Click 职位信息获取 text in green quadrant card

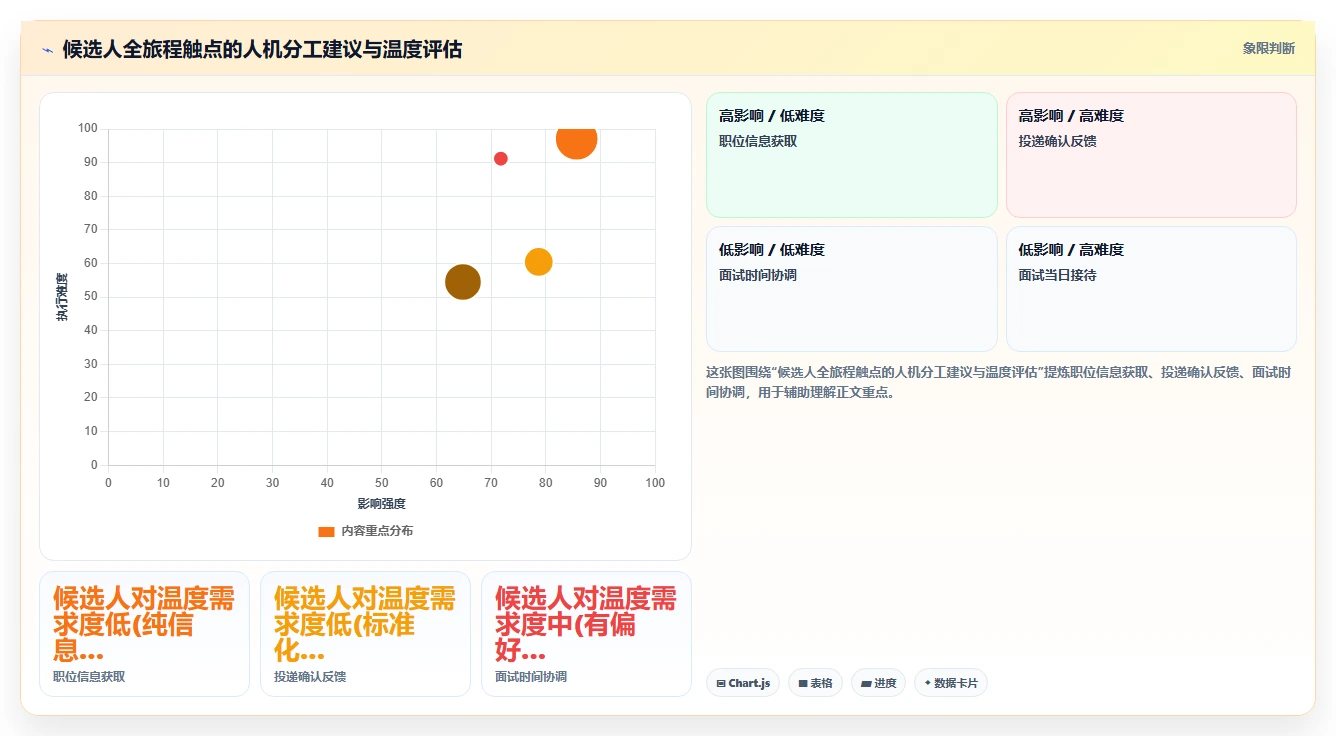tap(758, 141)
